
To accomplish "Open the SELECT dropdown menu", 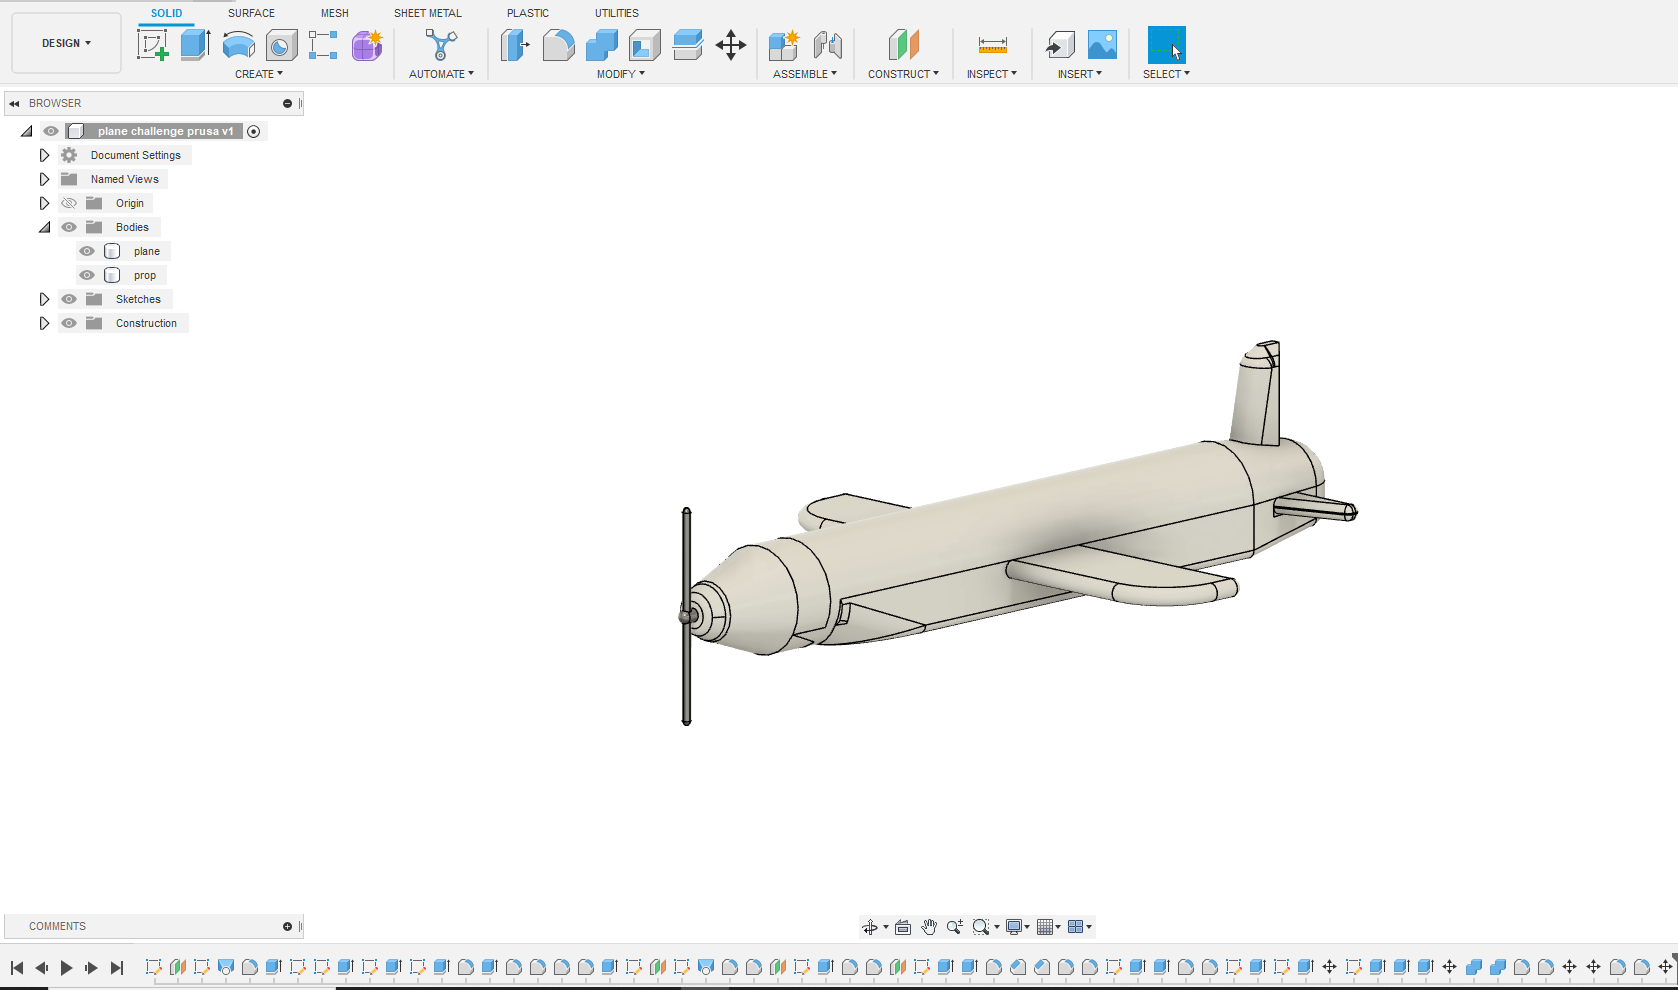I will pyautogui.click(x=1166, y=74).
